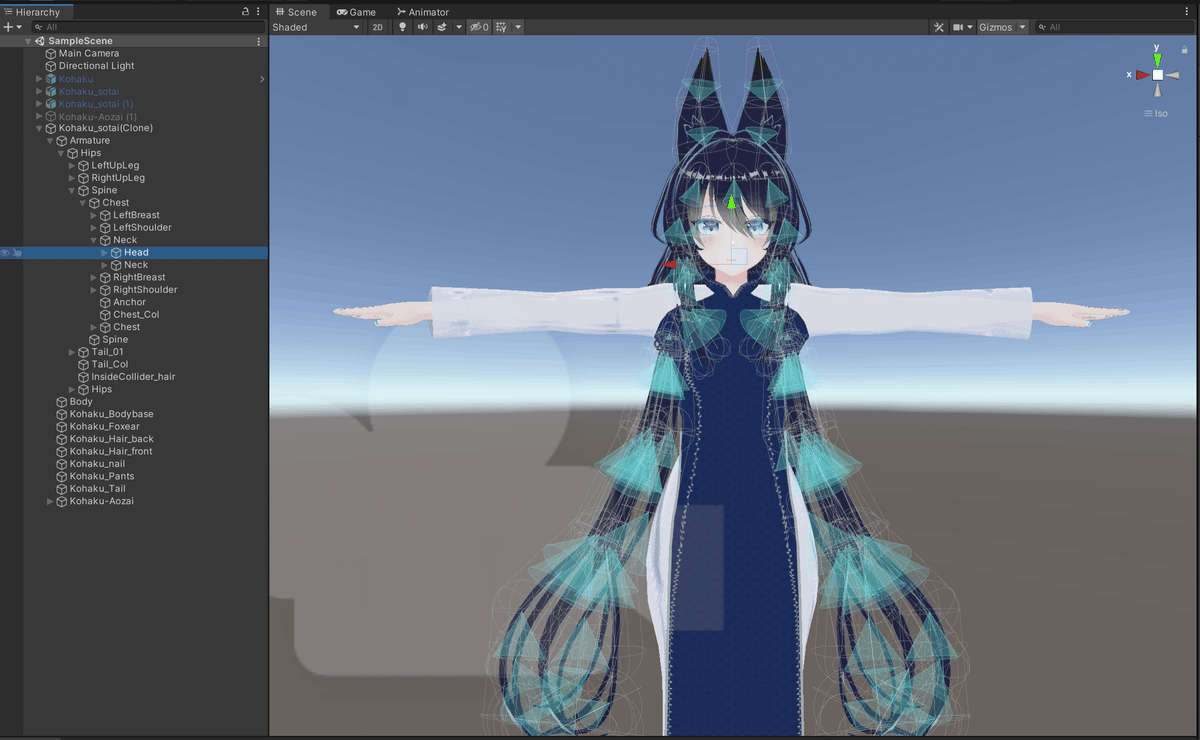
Task: Switch to the Game tab
Action: [357, 12]
